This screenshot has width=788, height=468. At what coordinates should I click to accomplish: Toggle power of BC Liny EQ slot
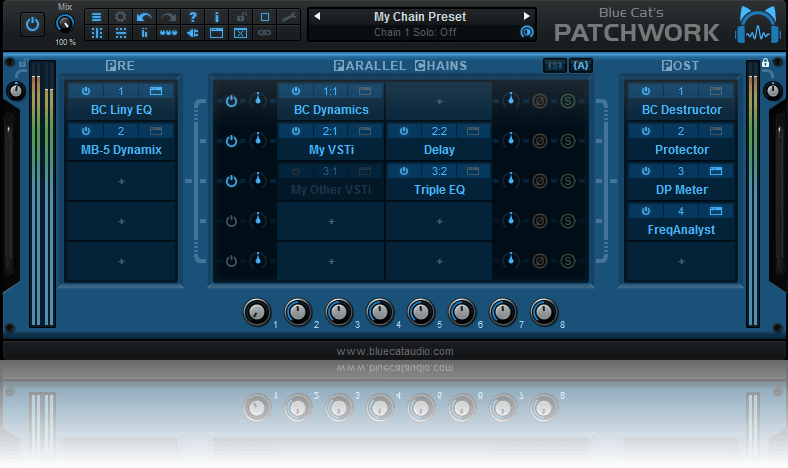coord(86,91)
